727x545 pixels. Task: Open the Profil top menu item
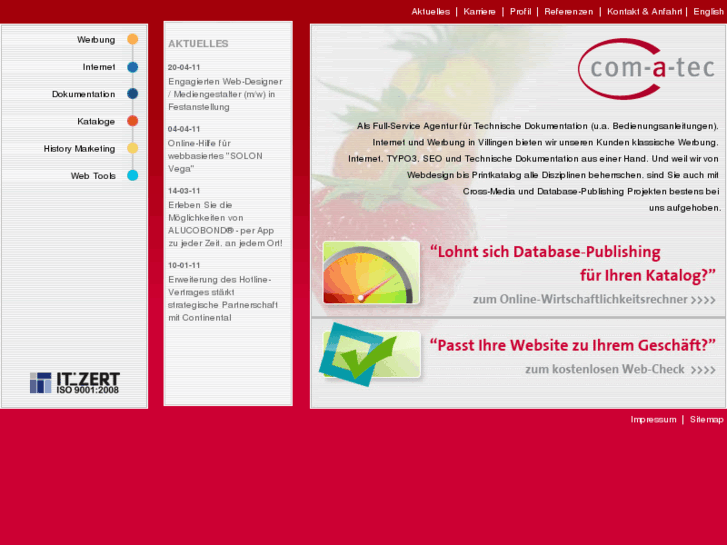[x=521, y=12]
